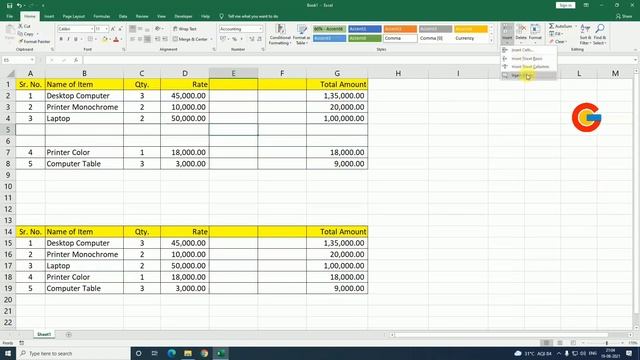
Task: Toggle Align Left
Action: click(133, 39)
